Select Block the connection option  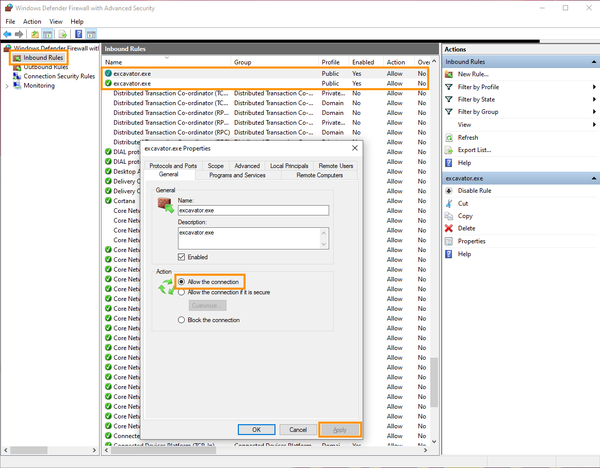tap(181, 320)
